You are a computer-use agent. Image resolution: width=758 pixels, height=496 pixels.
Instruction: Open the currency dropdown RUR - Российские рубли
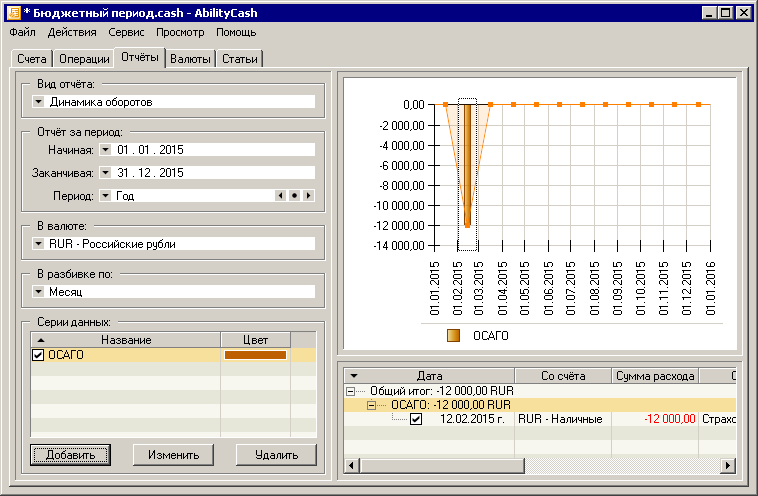[x=38, y=243]
